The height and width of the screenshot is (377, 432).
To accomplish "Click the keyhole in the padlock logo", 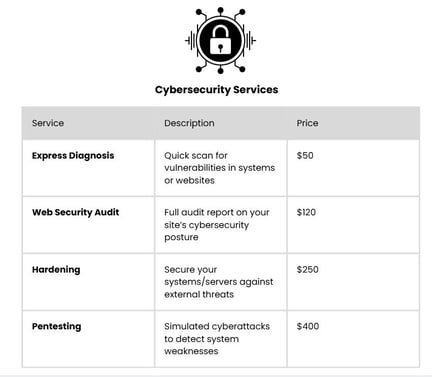I will (220, 47).
